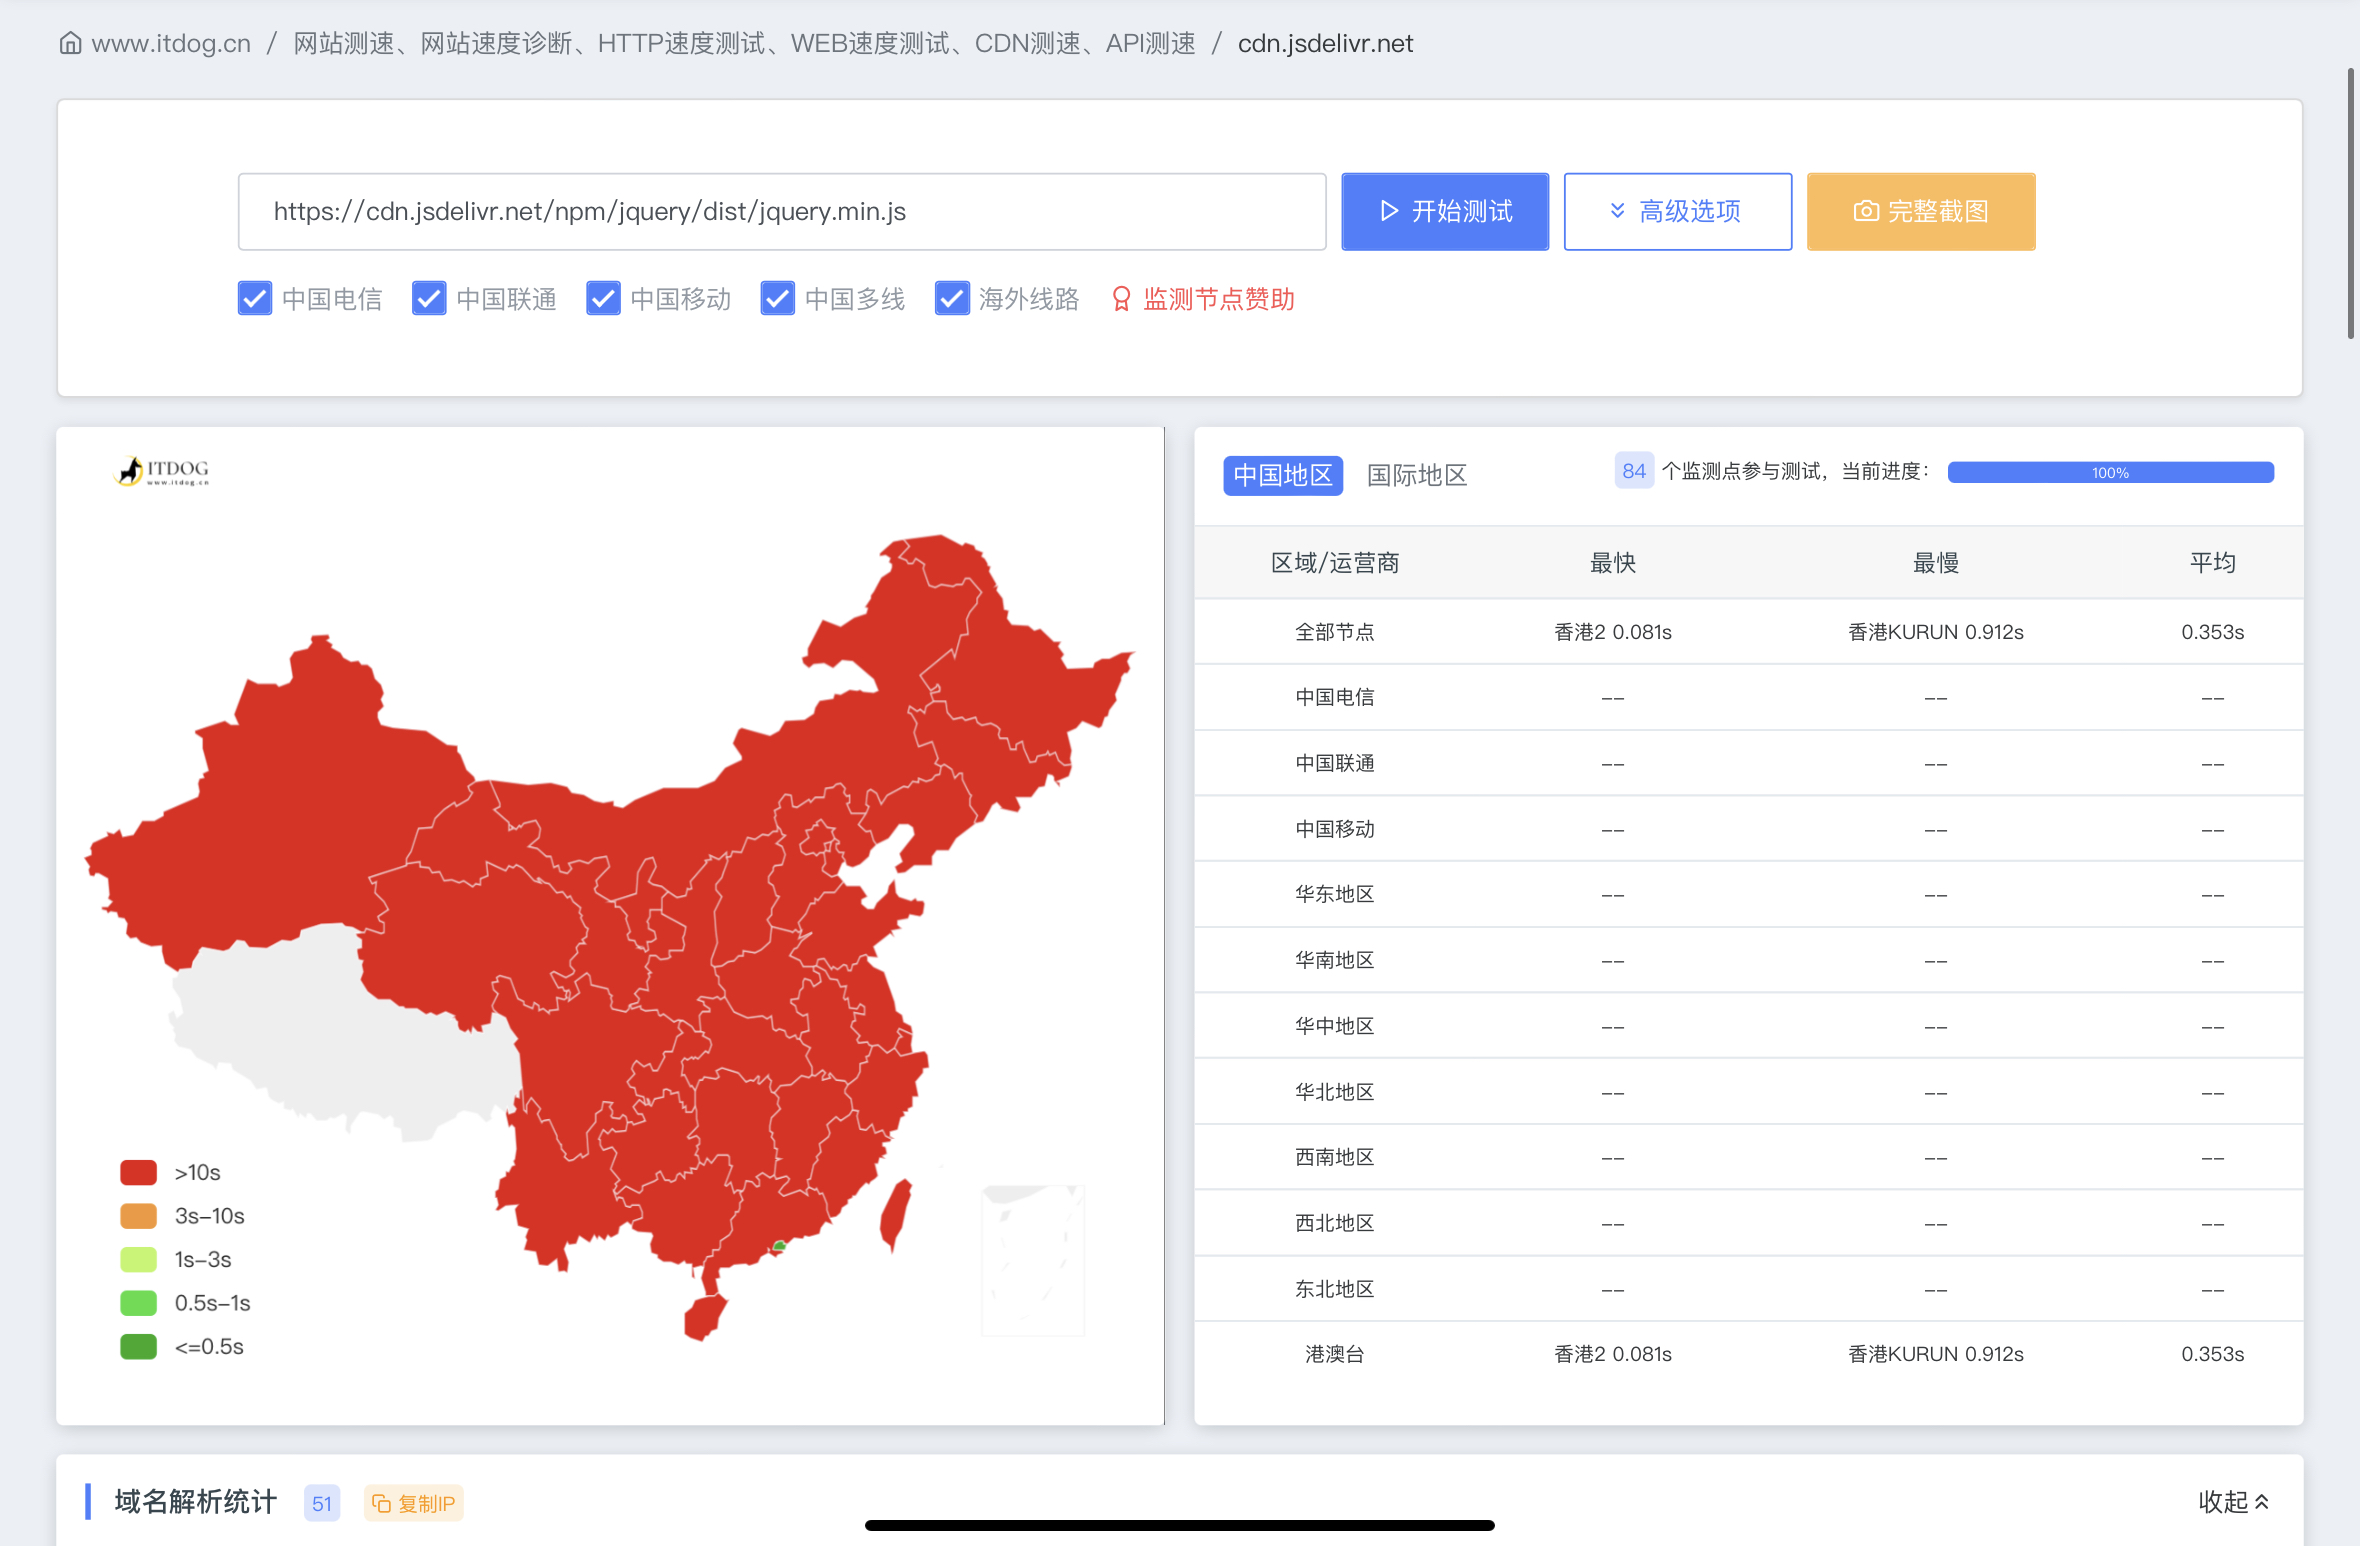Toggle the 中国移动 checkbox
This screenshot has height=1546, width=2360.
point(603,298)
